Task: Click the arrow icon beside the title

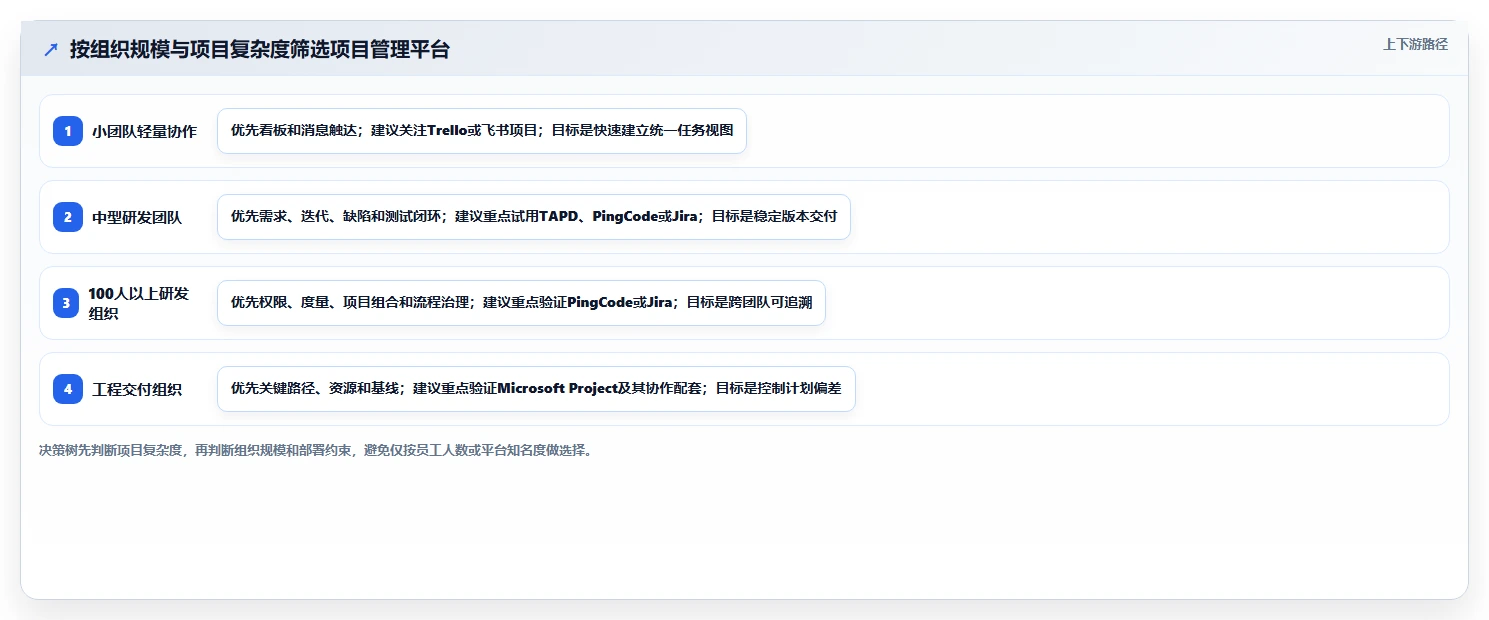Action: [x=51, y=49]
